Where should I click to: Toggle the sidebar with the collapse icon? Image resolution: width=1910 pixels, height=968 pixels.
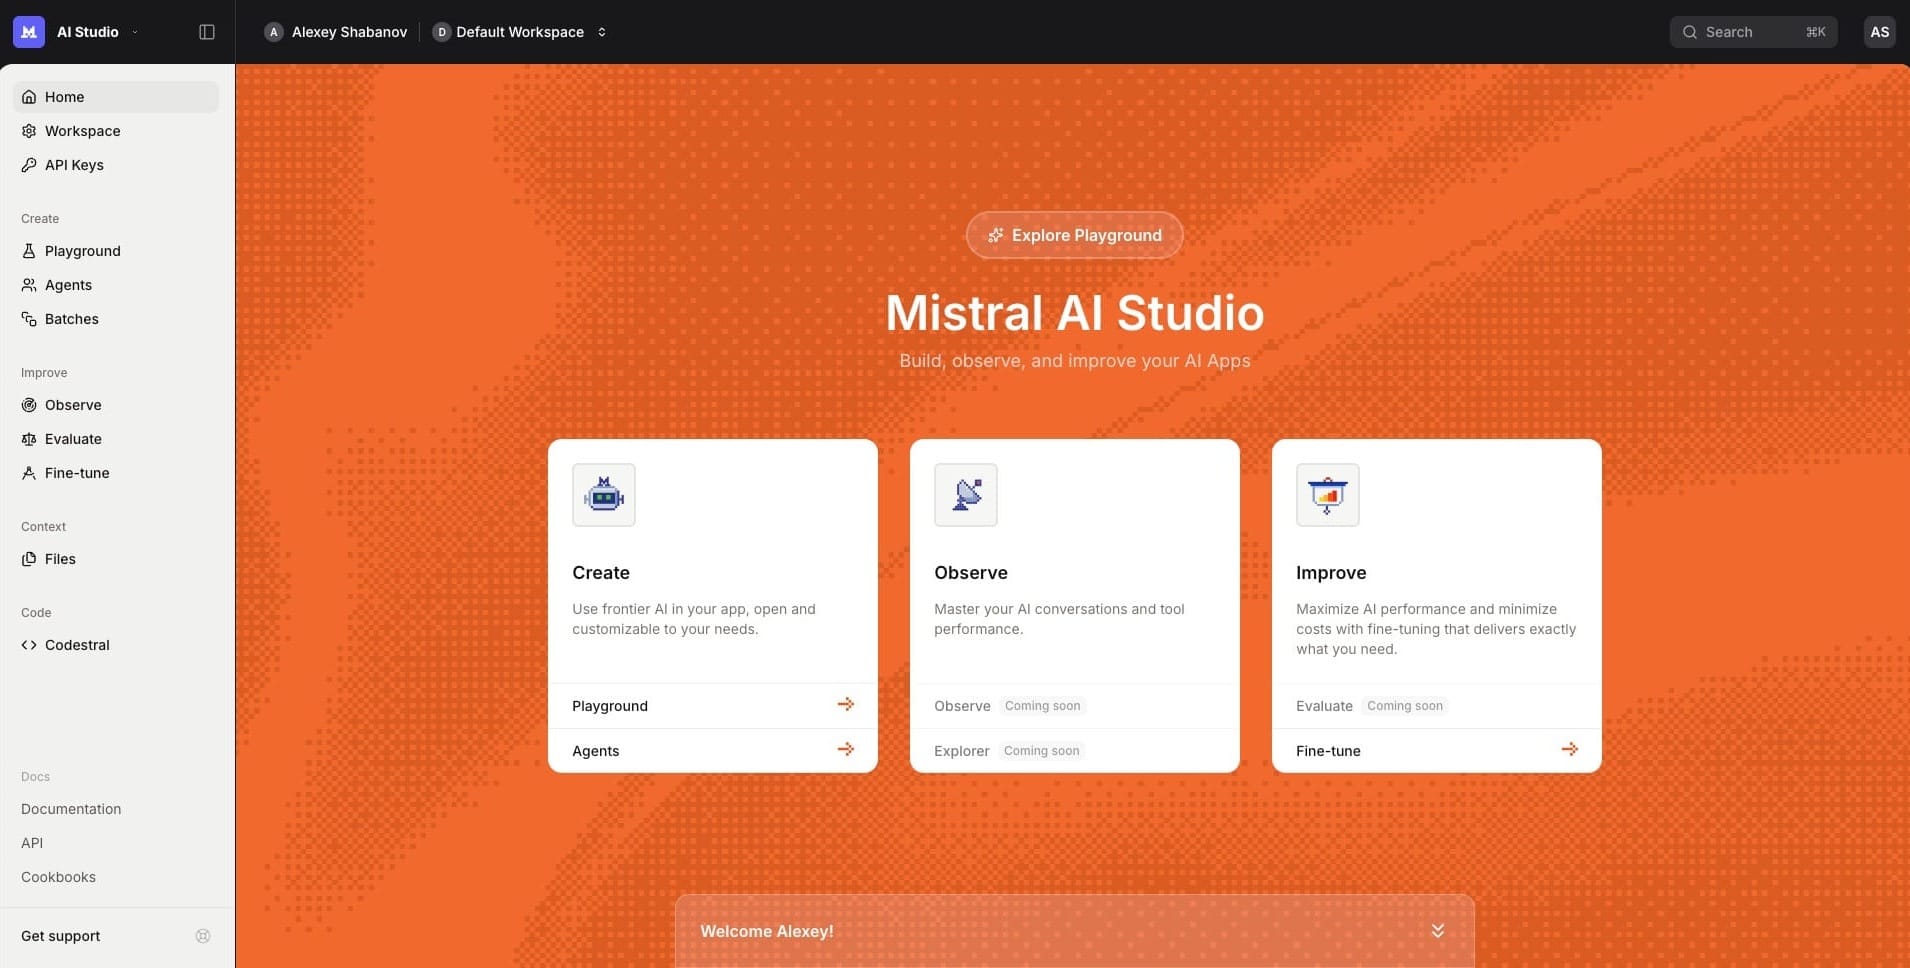point(206,31)
